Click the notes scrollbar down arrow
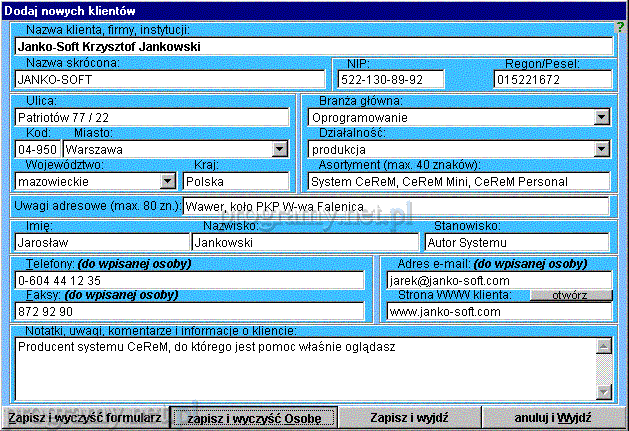 coord(603,392)
